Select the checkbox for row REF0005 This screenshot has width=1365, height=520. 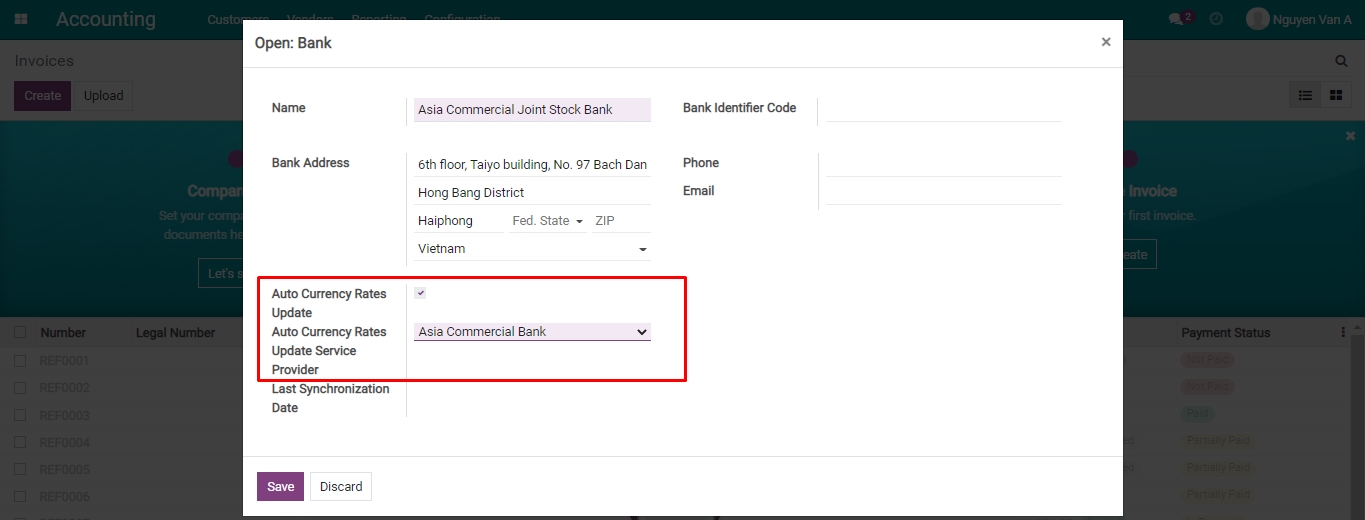click(x=20, y=469)
